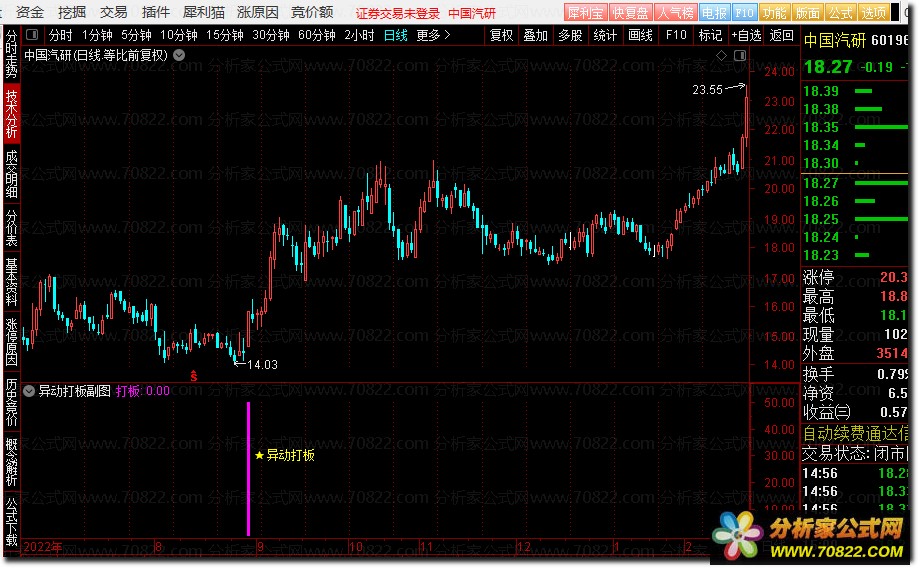Switch to 5分钟 period
Viewport: 920px width, 568px height.
coord(136,35)
